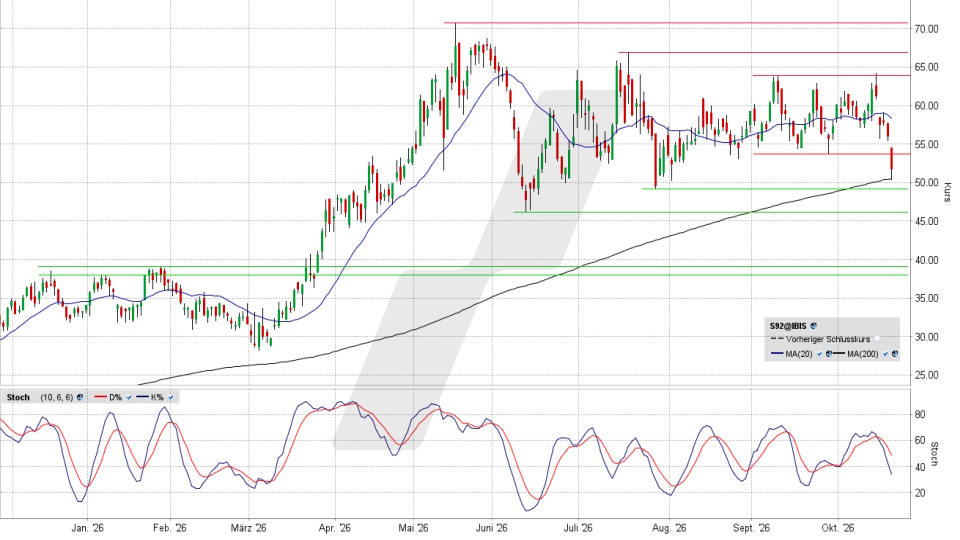Select the green support line near 46.00

[x=711, y=212]
